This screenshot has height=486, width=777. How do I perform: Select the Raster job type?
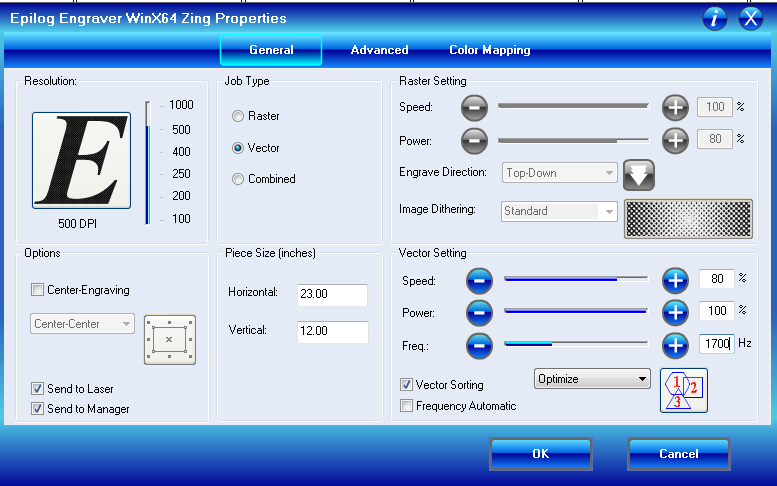tap(238, 116)
